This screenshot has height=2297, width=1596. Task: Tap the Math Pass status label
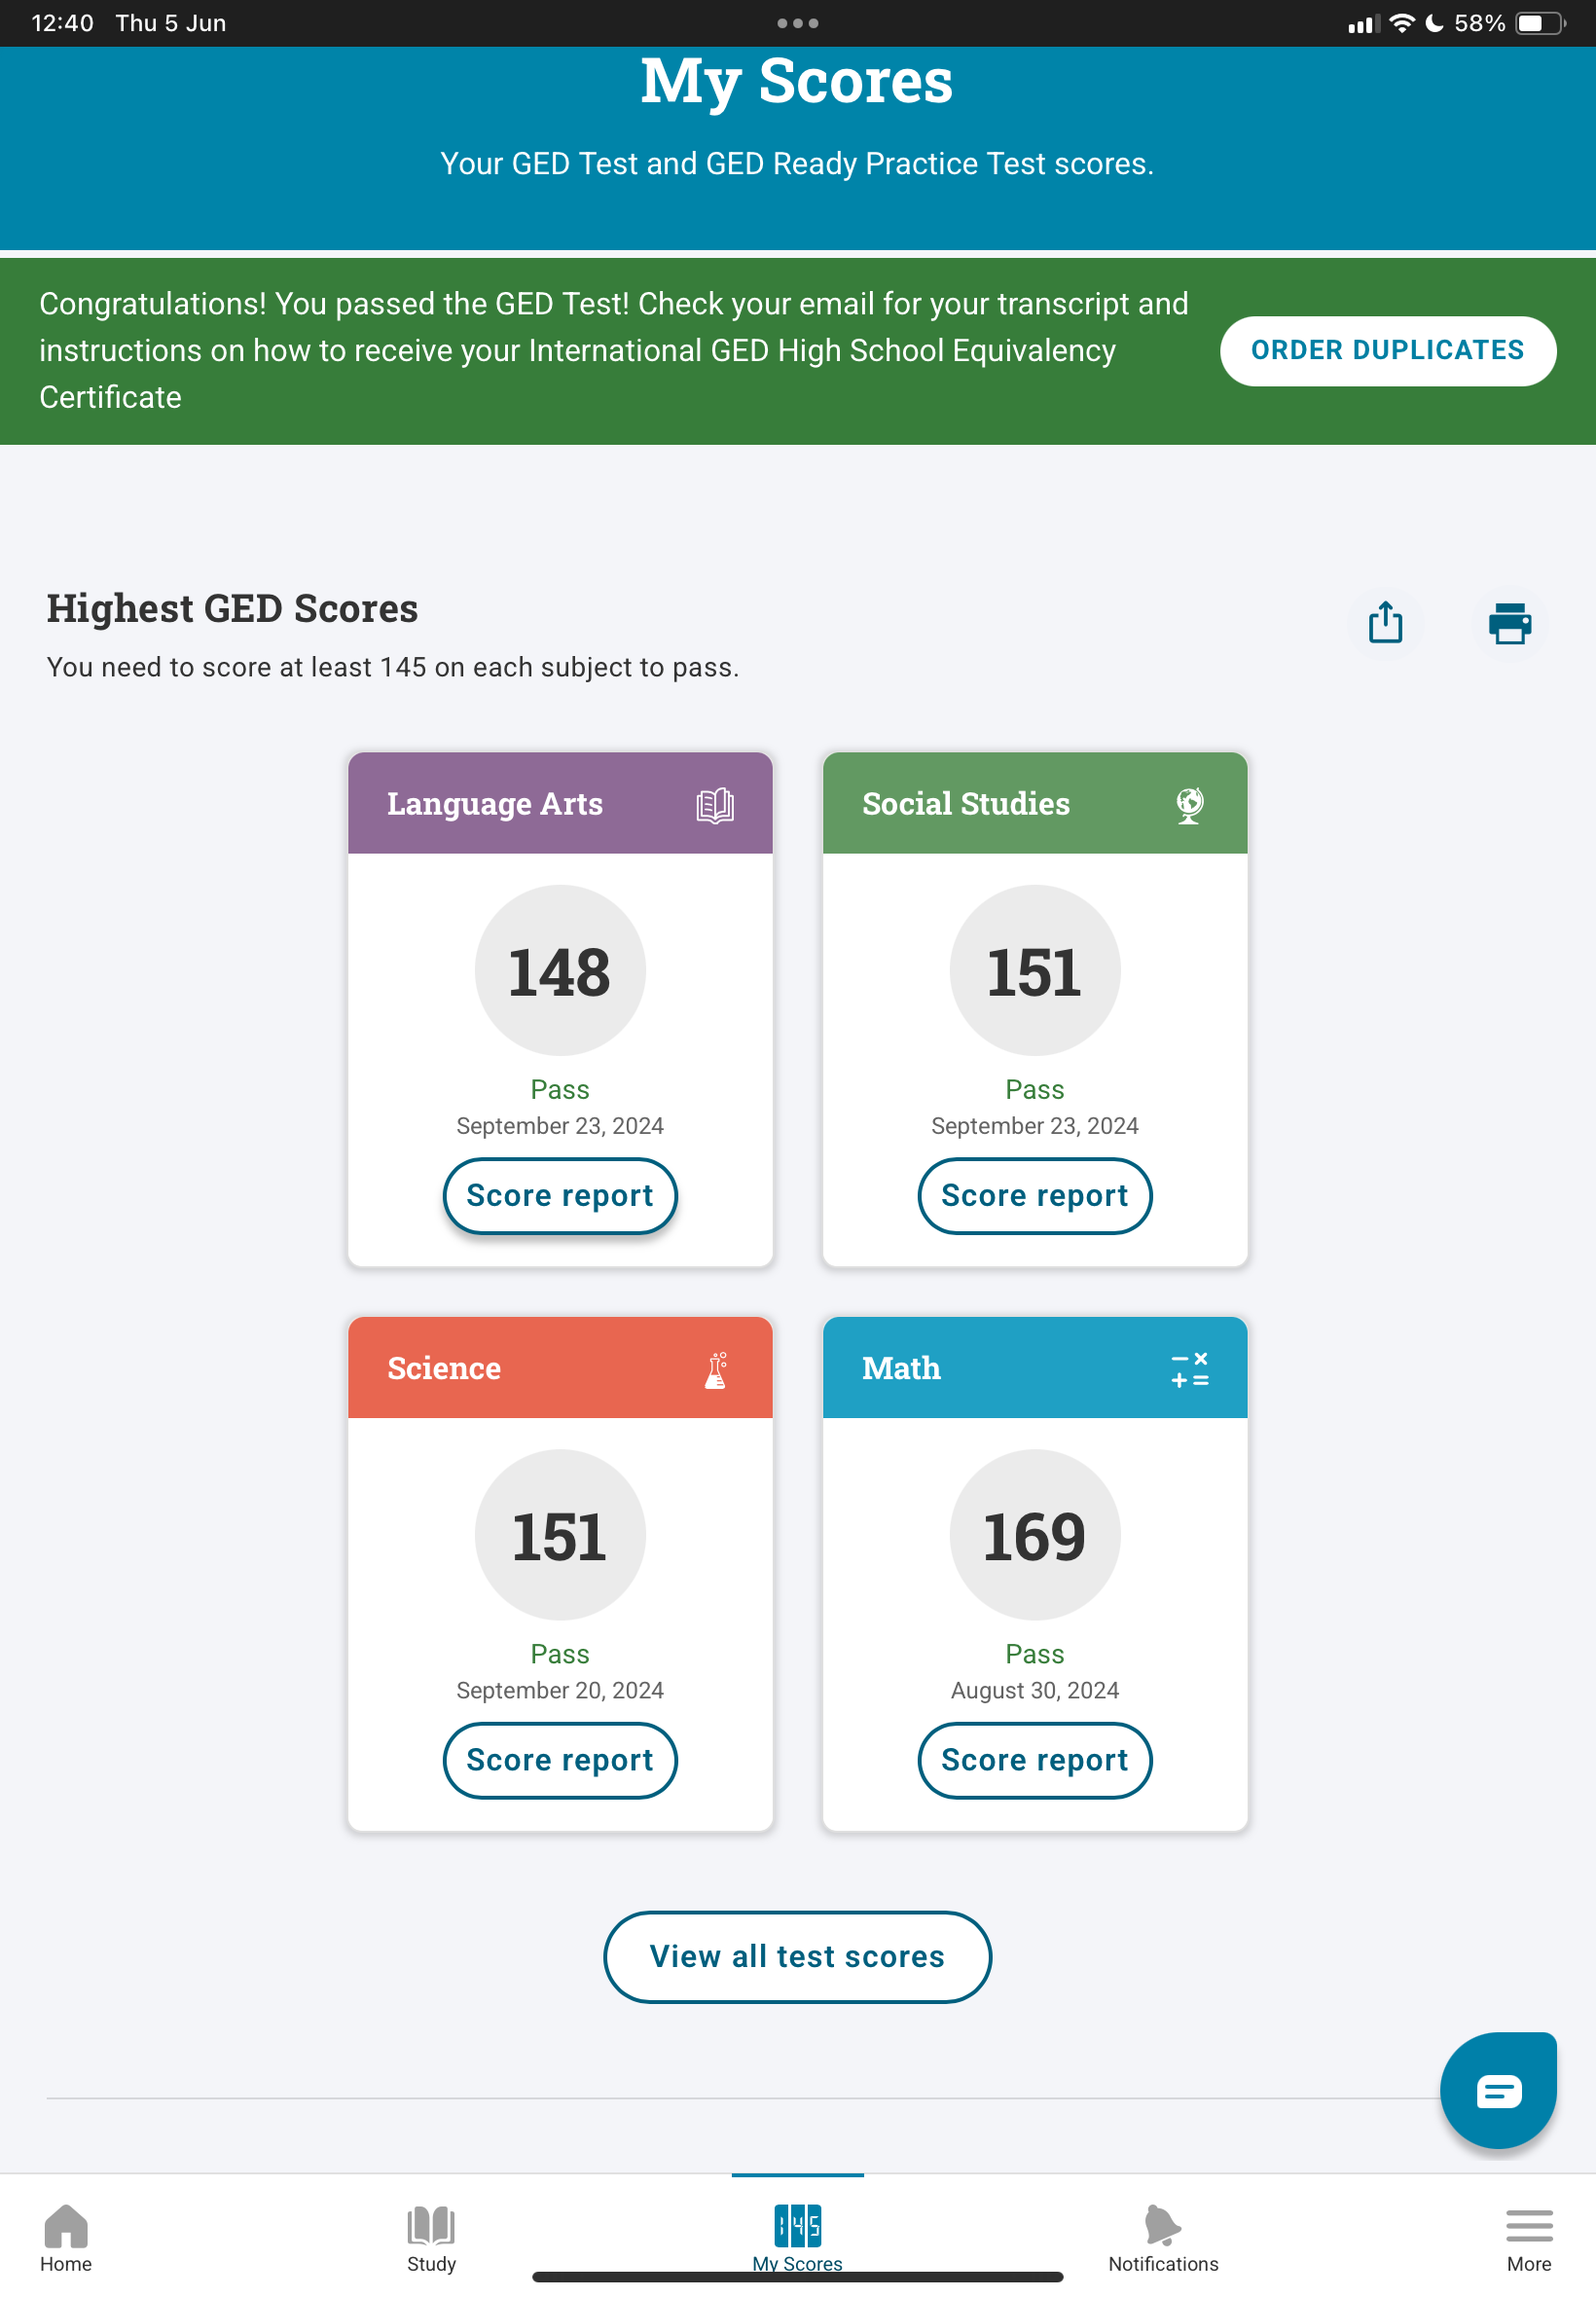(1034, 1654)
